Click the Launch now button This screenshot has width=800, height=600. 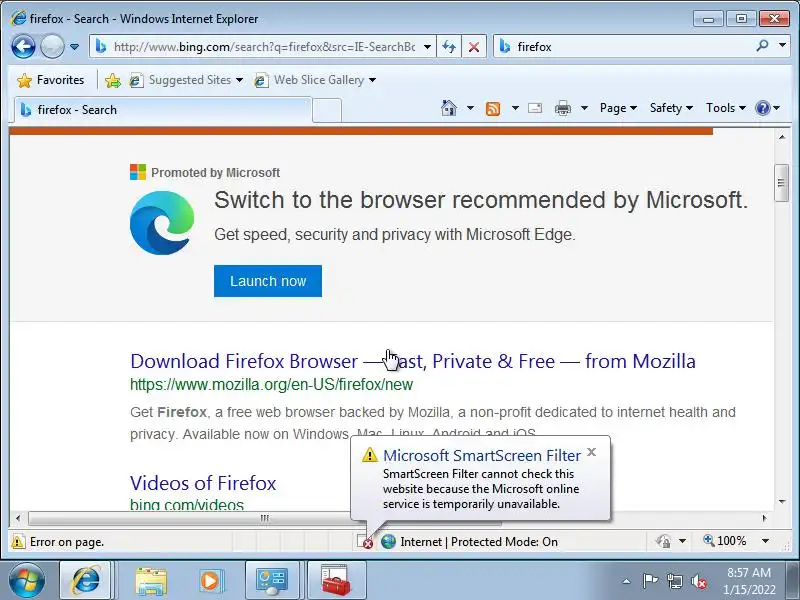268,281
